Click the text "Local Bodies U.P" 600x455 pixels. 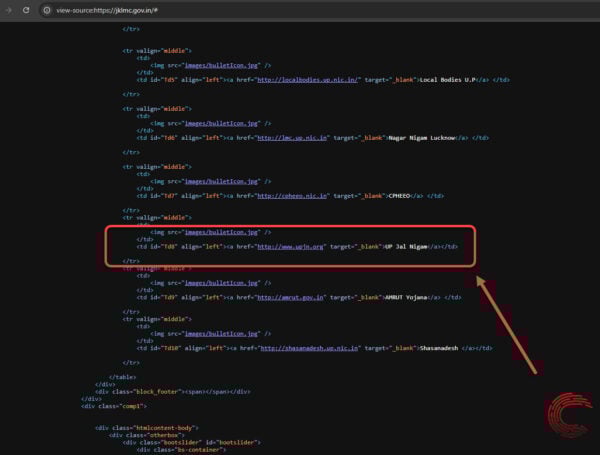click(x=447, y=80)
